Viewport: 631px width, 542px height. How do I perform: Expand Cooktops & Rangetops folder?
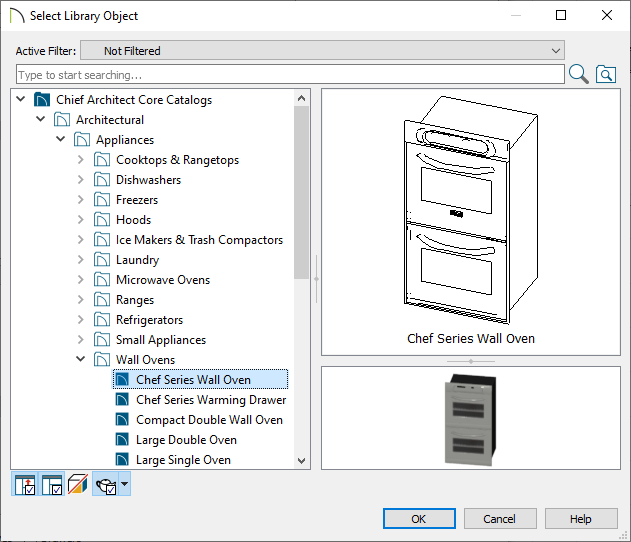tap(80, 159)
